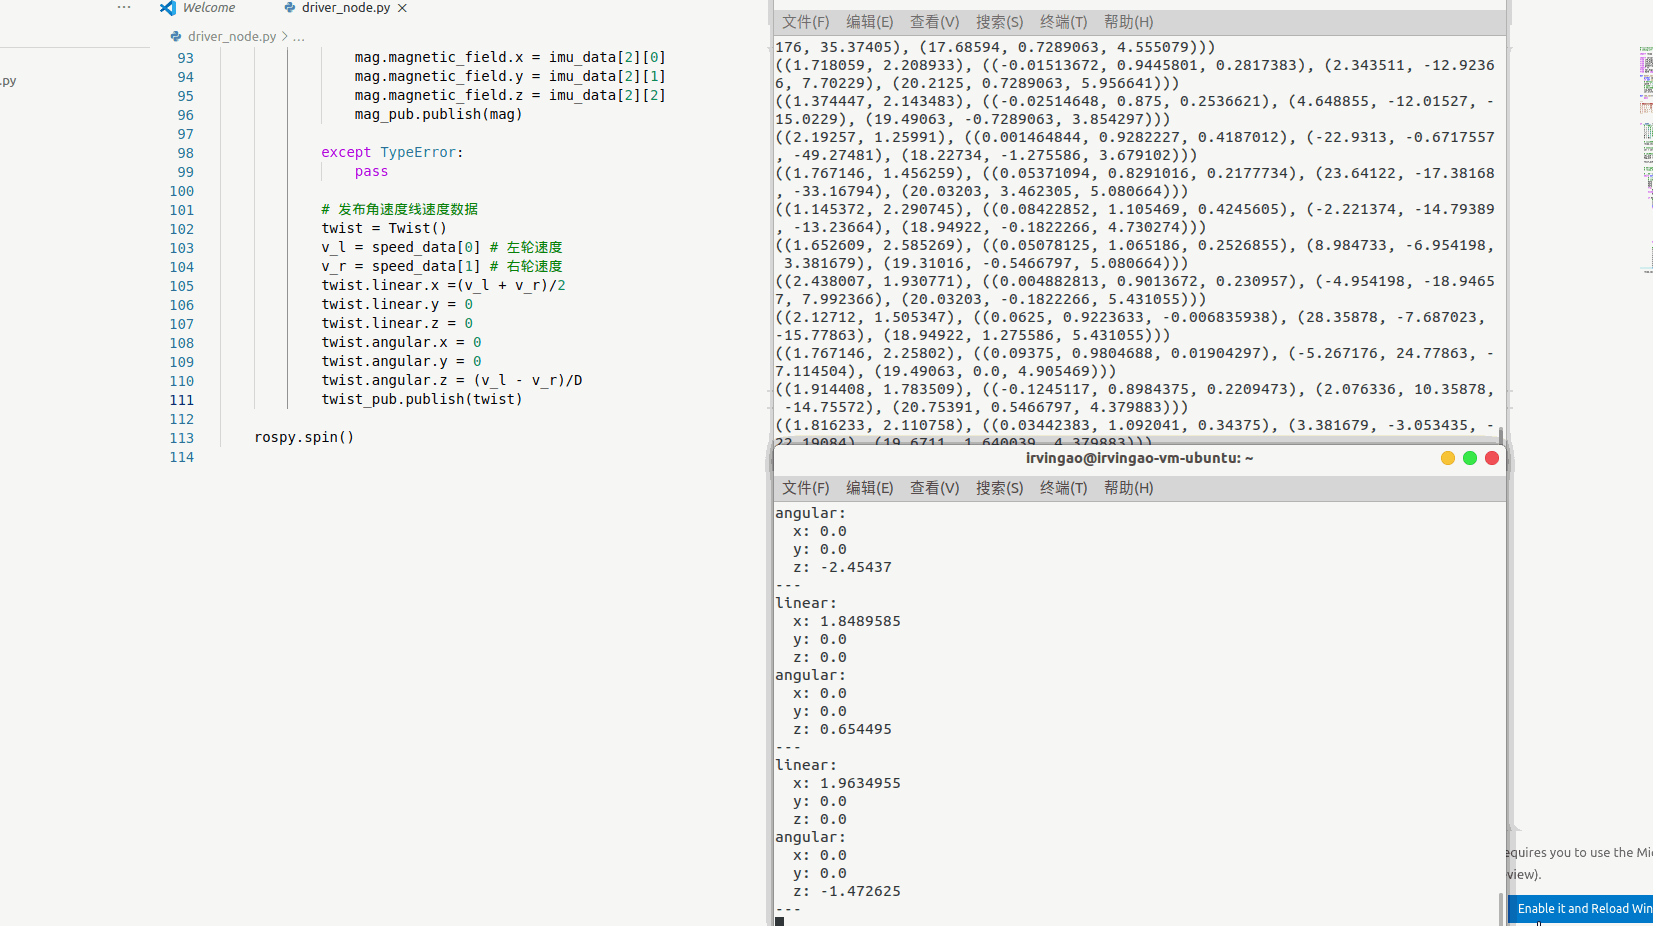Click the 'except TypeError:' code line
The width and height of the screenshot is (1653, 926).
click(x=392, y=152)
